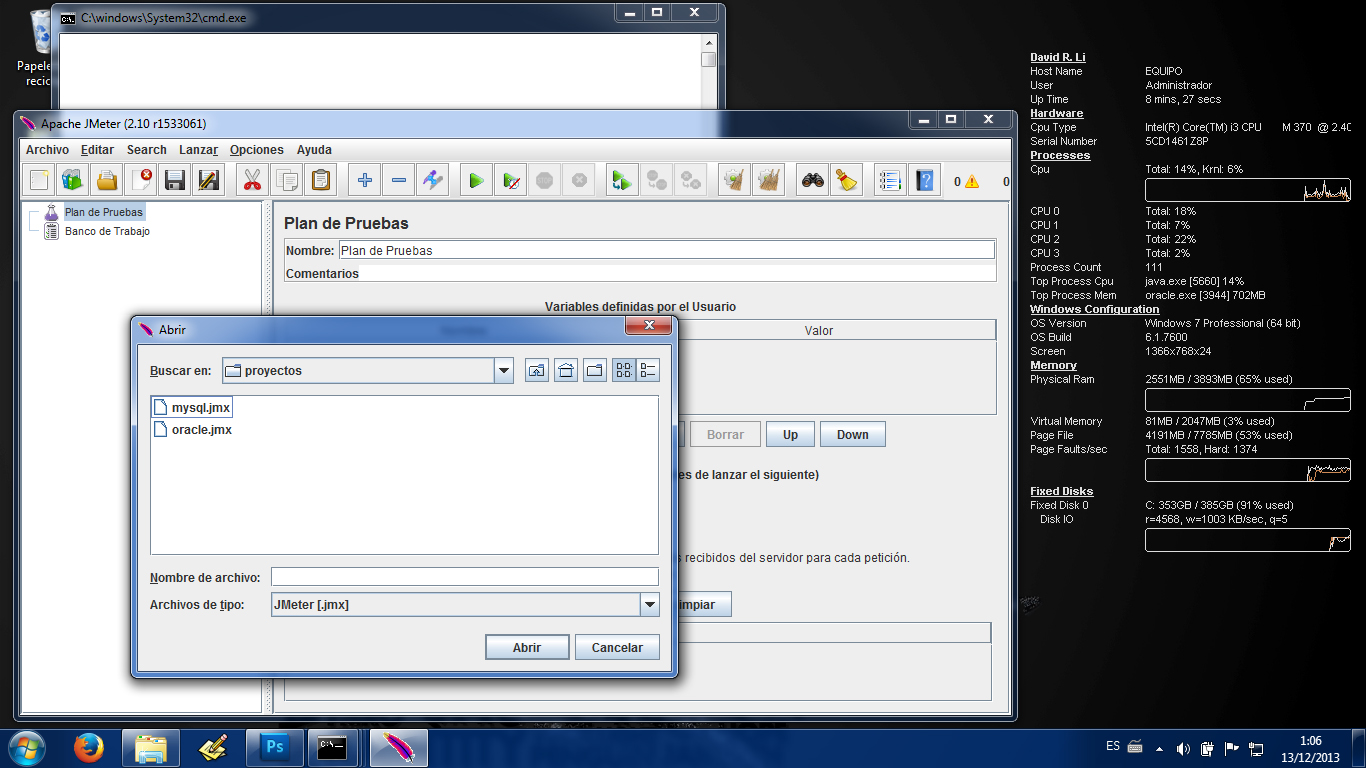
Task: Click Up One Level icon in Abrir dialog
Action: coord(537,371)
